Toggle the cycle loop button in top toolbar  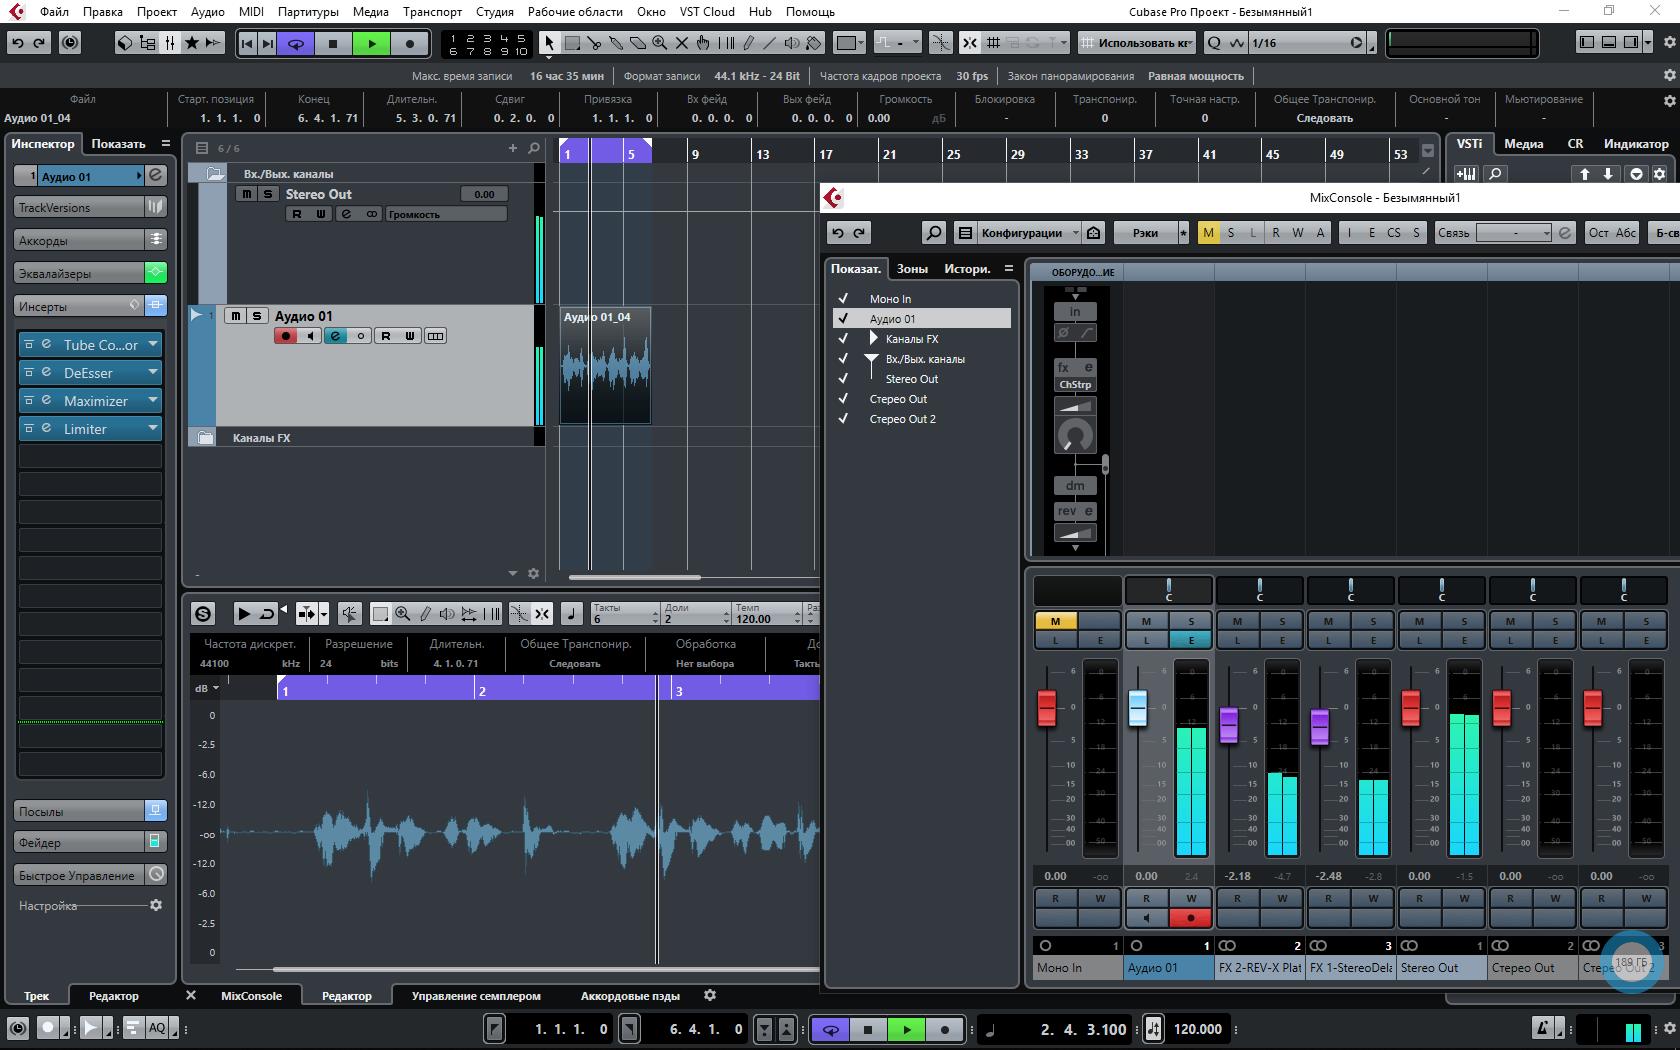pos(296,43)
